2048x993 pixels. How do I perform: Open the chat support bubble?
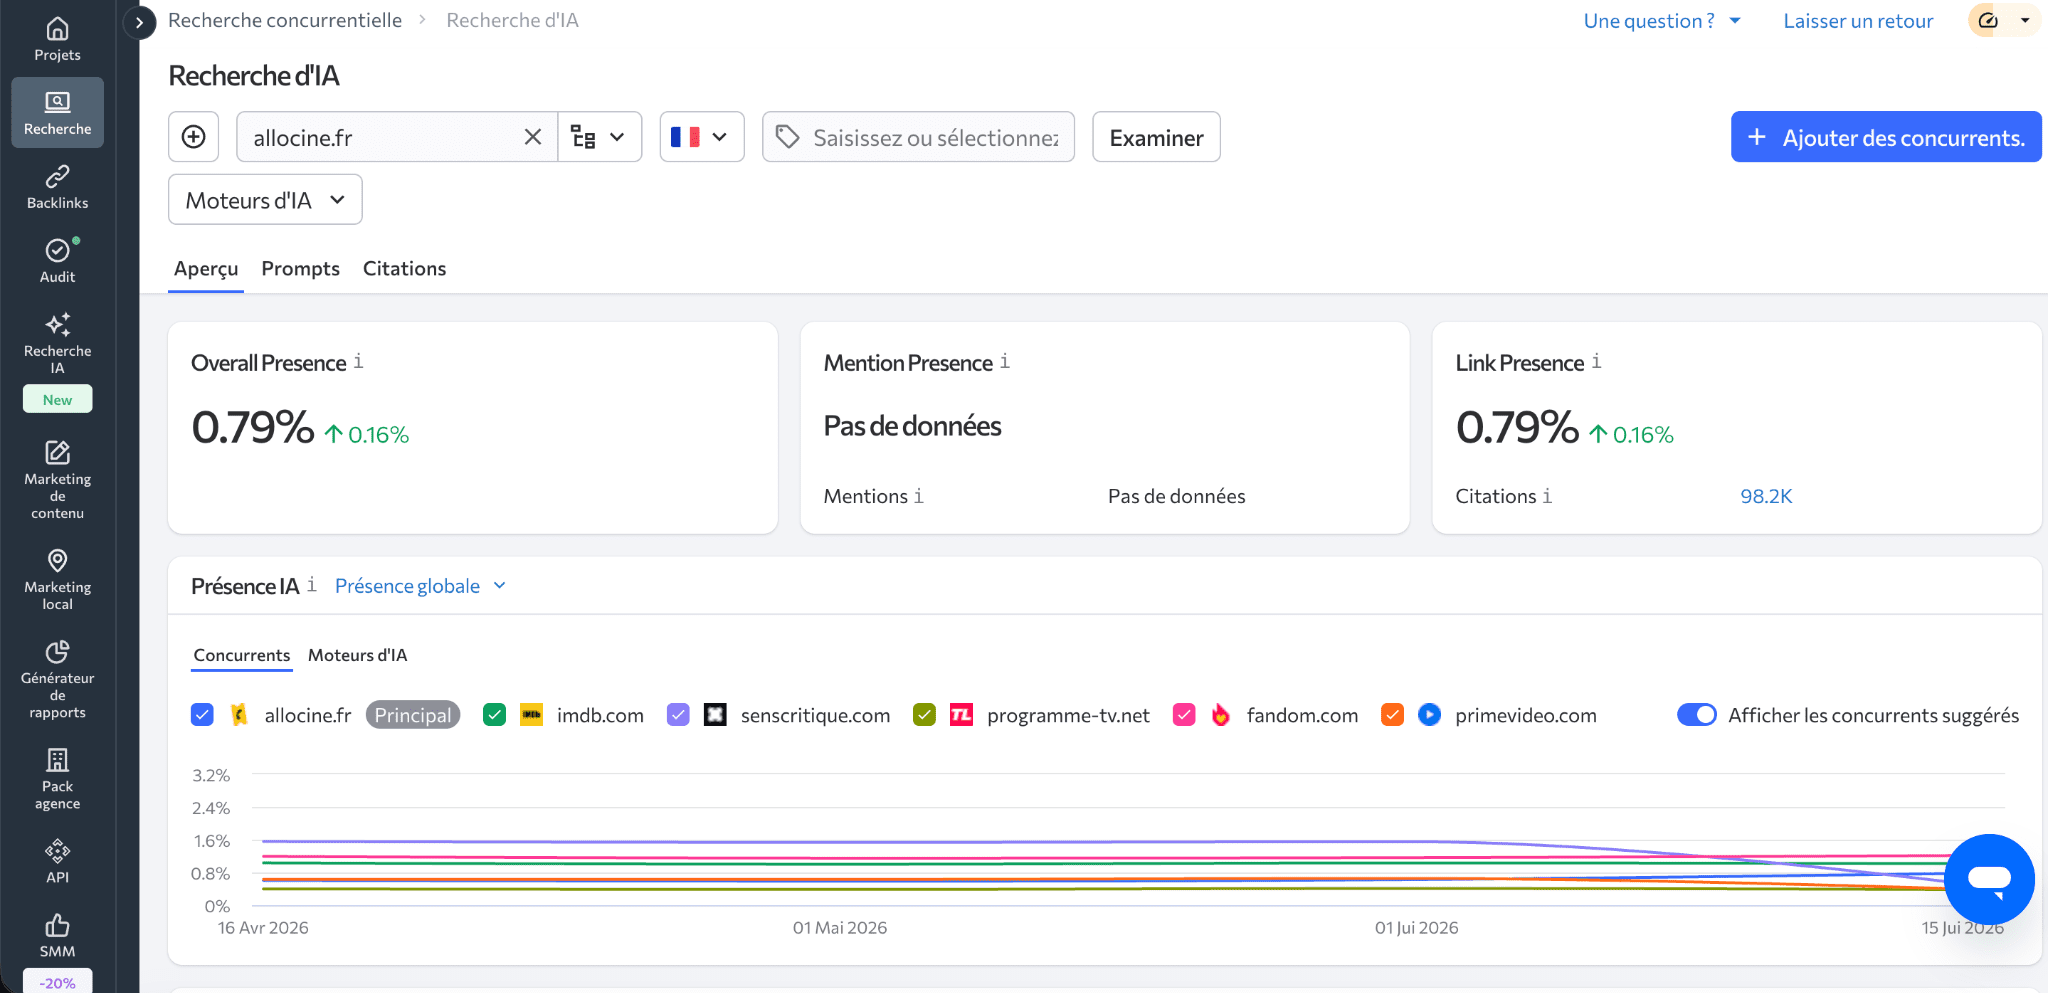[1989, 879]
